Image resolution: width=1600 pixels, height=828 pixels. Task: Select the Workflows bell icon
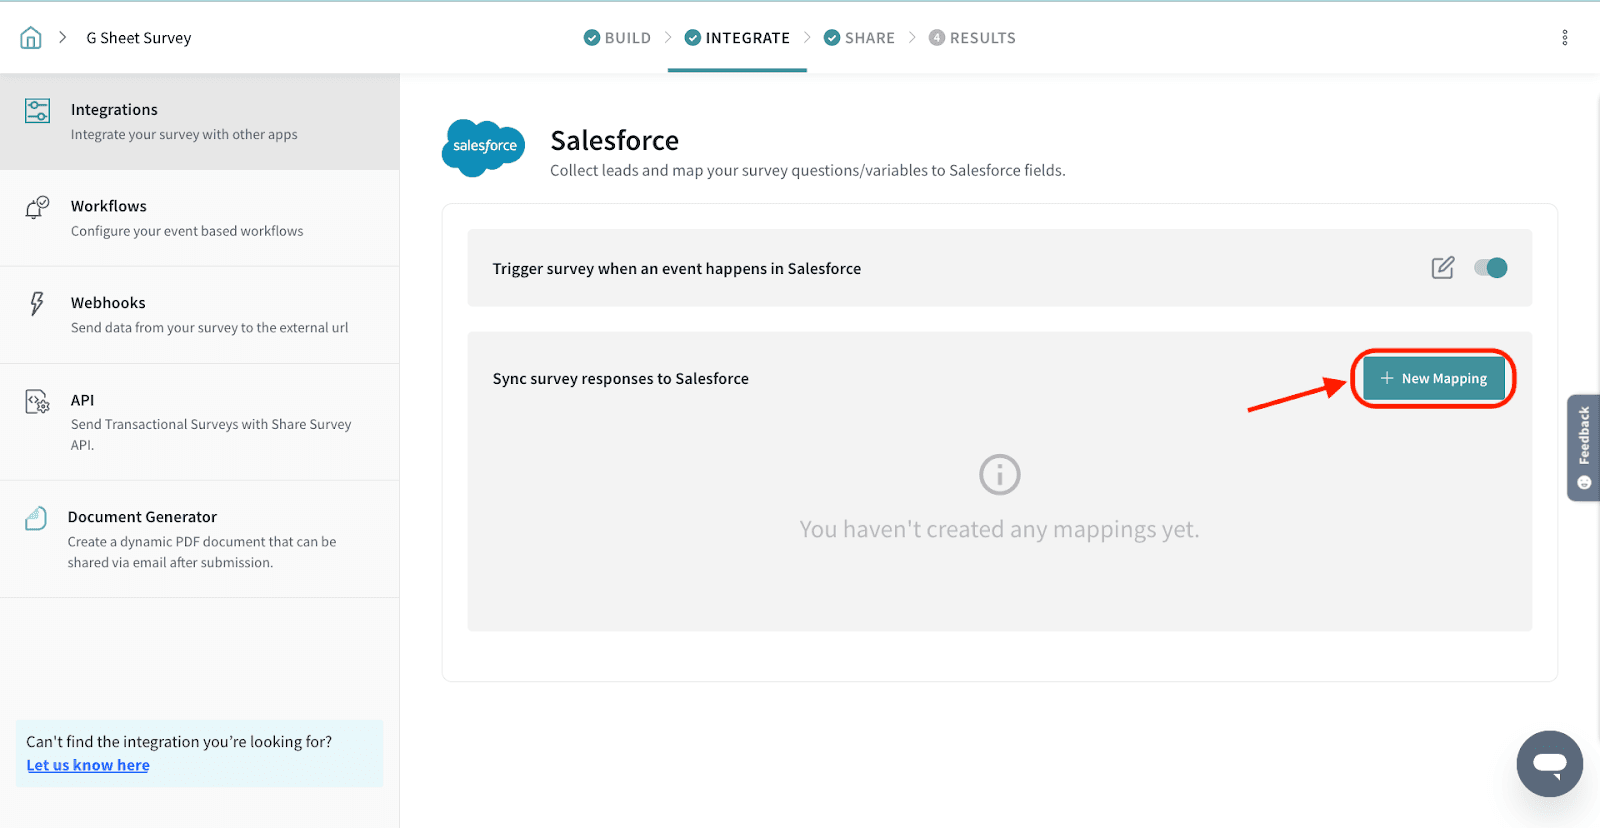point(37,207)
